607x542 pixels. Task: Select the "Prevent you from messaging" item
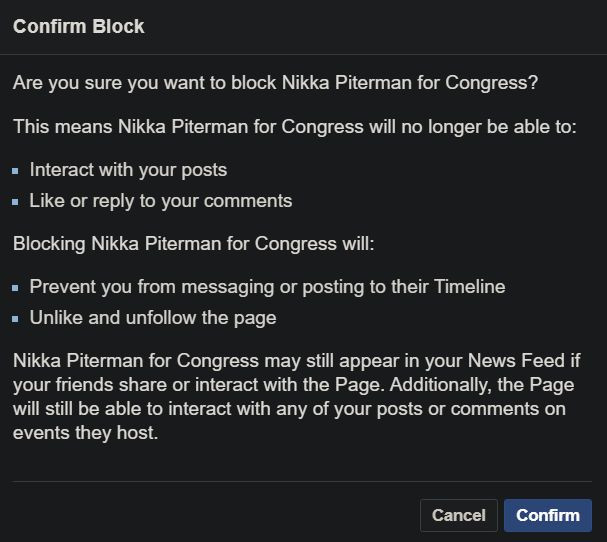click(267, 287)
